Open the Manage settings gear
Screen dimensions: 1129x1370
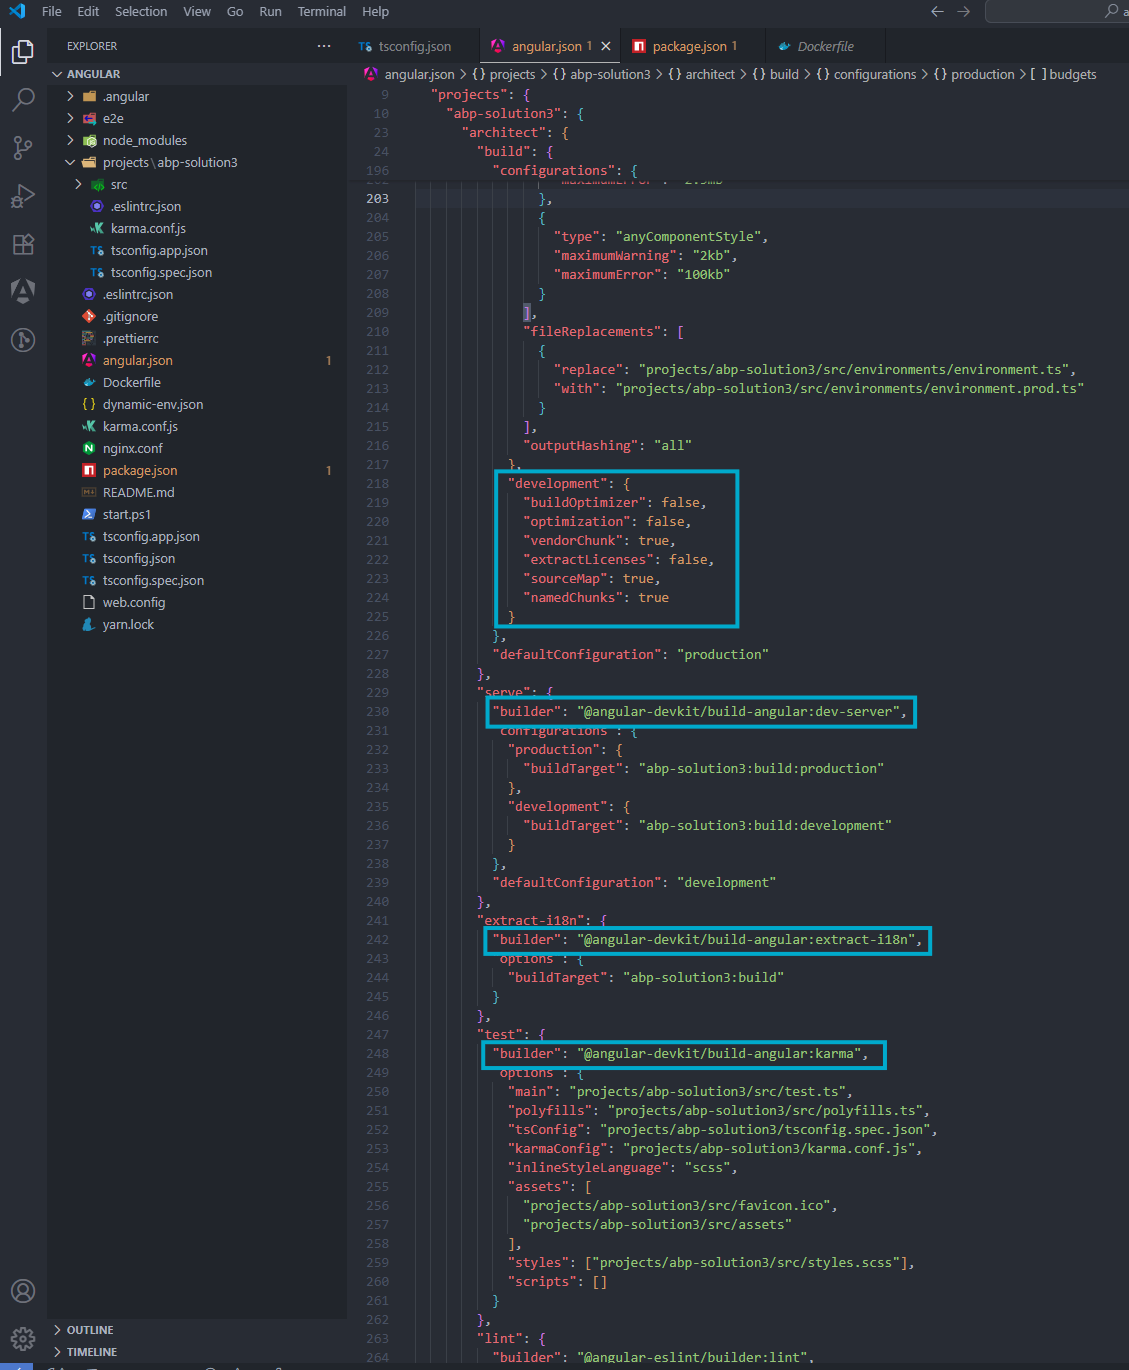pos(23,1338)
